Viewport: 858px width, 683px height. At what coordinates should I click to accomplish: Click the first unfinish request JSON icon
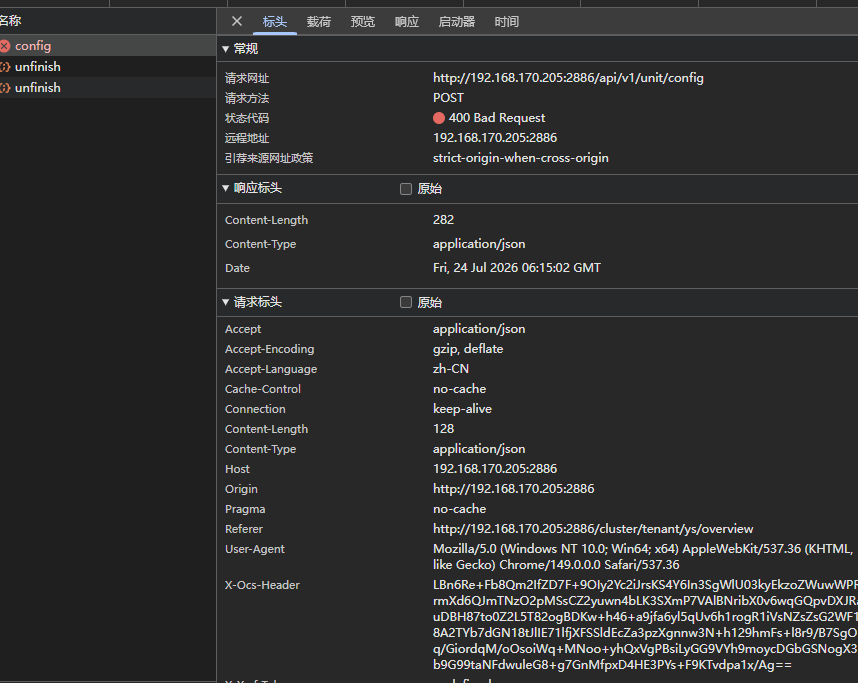point(4,67)
